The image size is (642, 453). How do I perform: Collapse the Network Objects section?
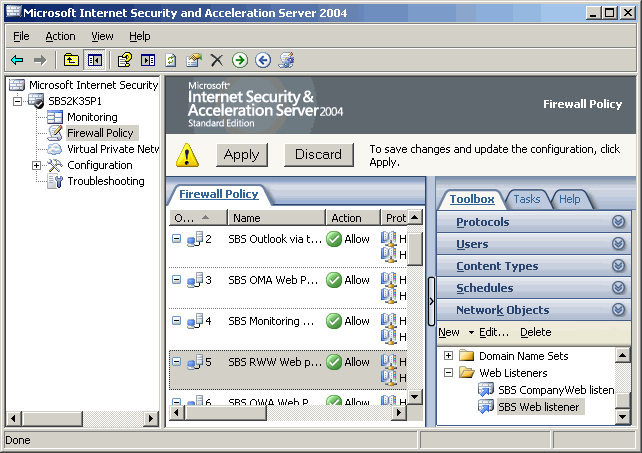point(618,310)
